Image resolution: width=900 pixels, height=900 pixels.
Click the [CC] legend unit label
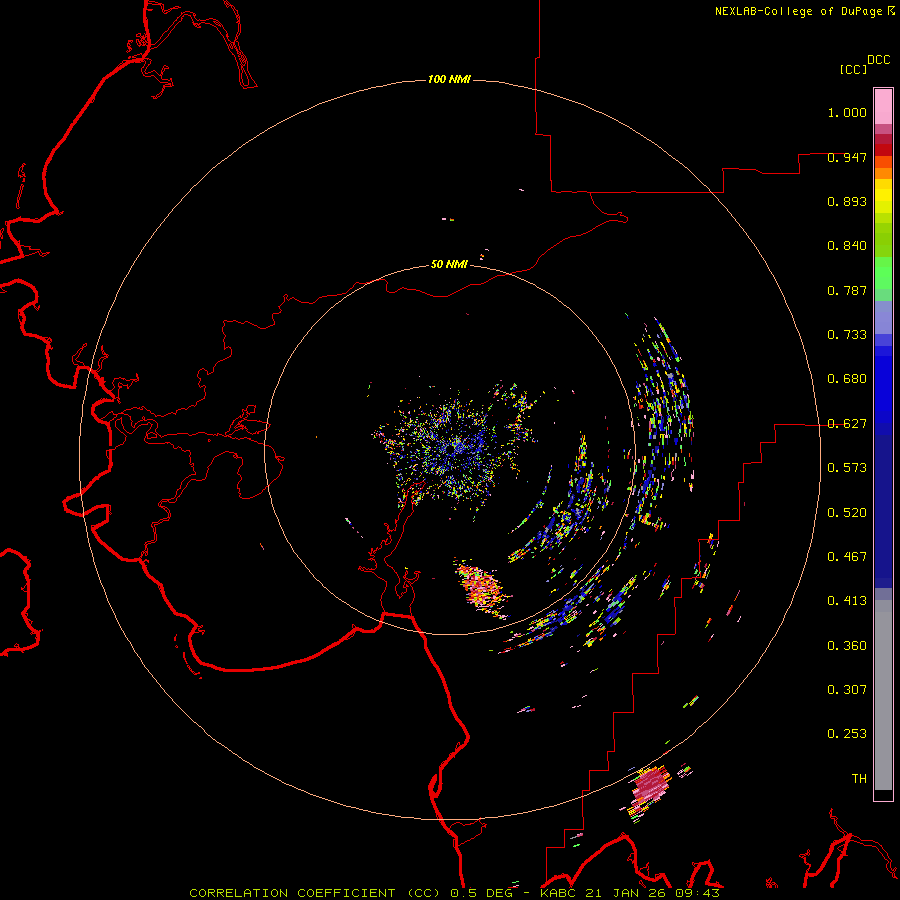[853, 69]
